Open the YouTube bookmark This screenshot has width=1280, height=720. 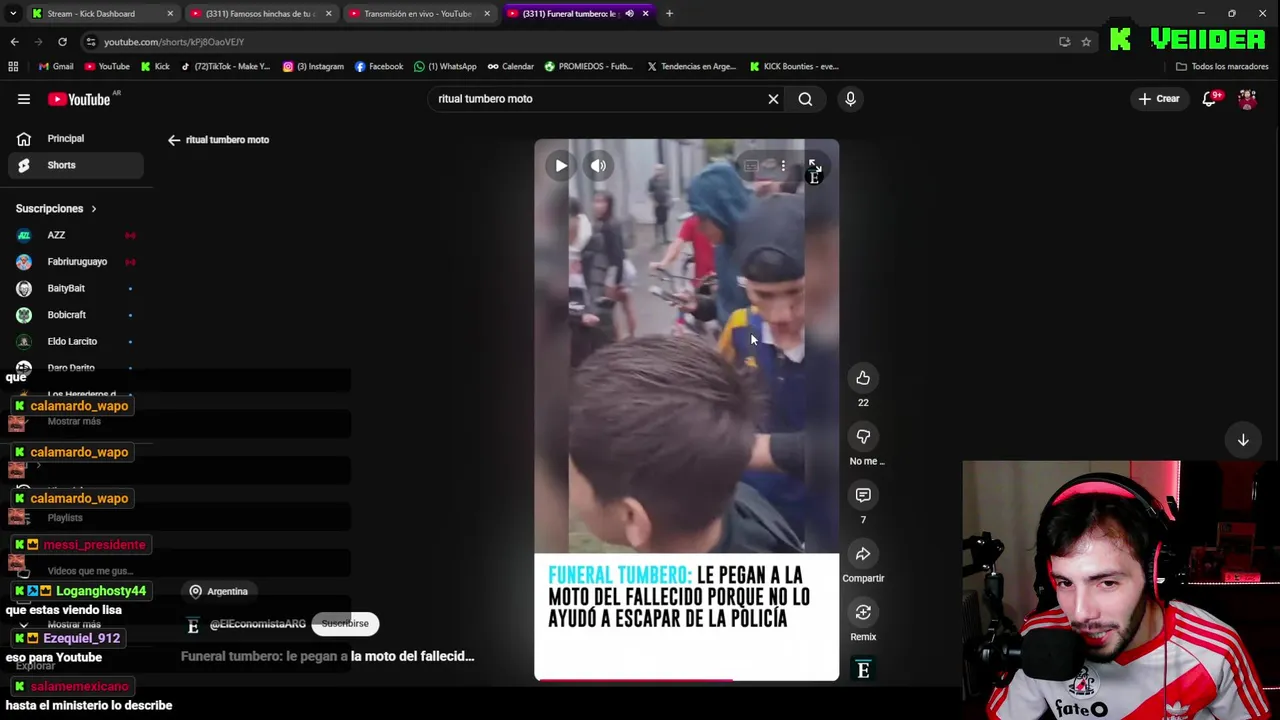[107, 67]
